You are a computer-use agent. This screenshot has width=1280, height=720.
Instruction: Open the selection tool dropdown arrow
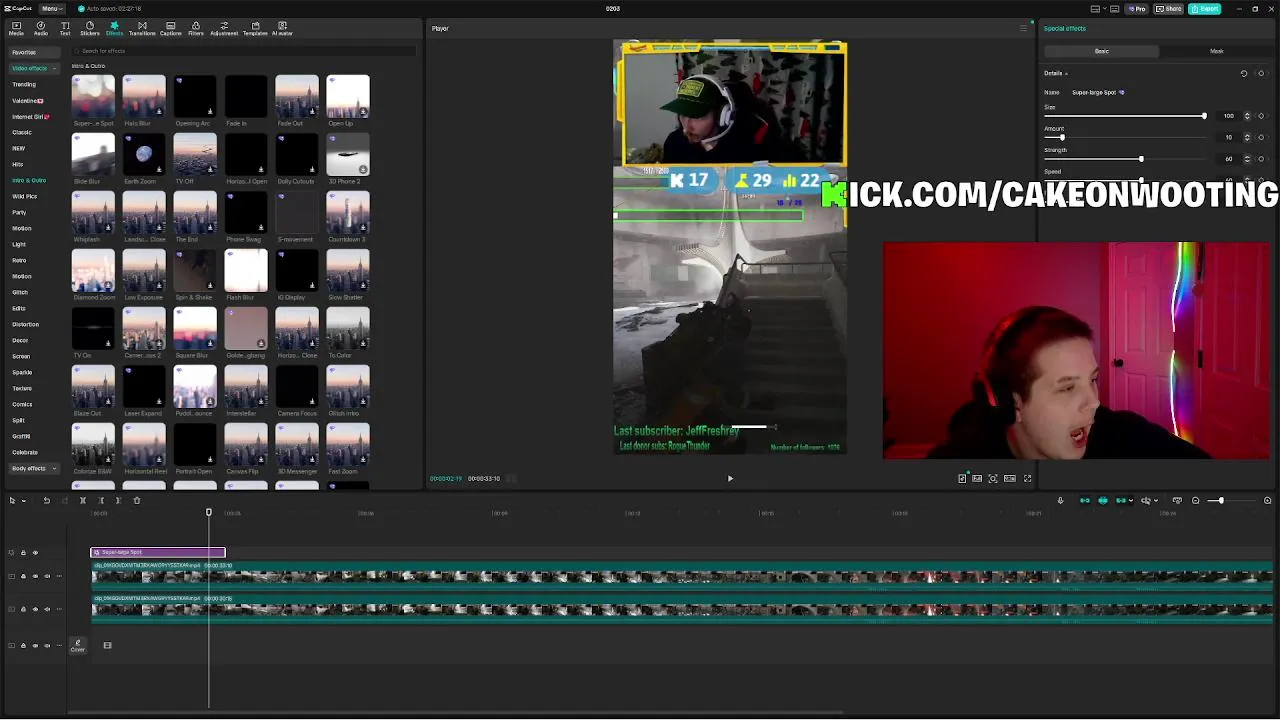(x=22, y=500)
